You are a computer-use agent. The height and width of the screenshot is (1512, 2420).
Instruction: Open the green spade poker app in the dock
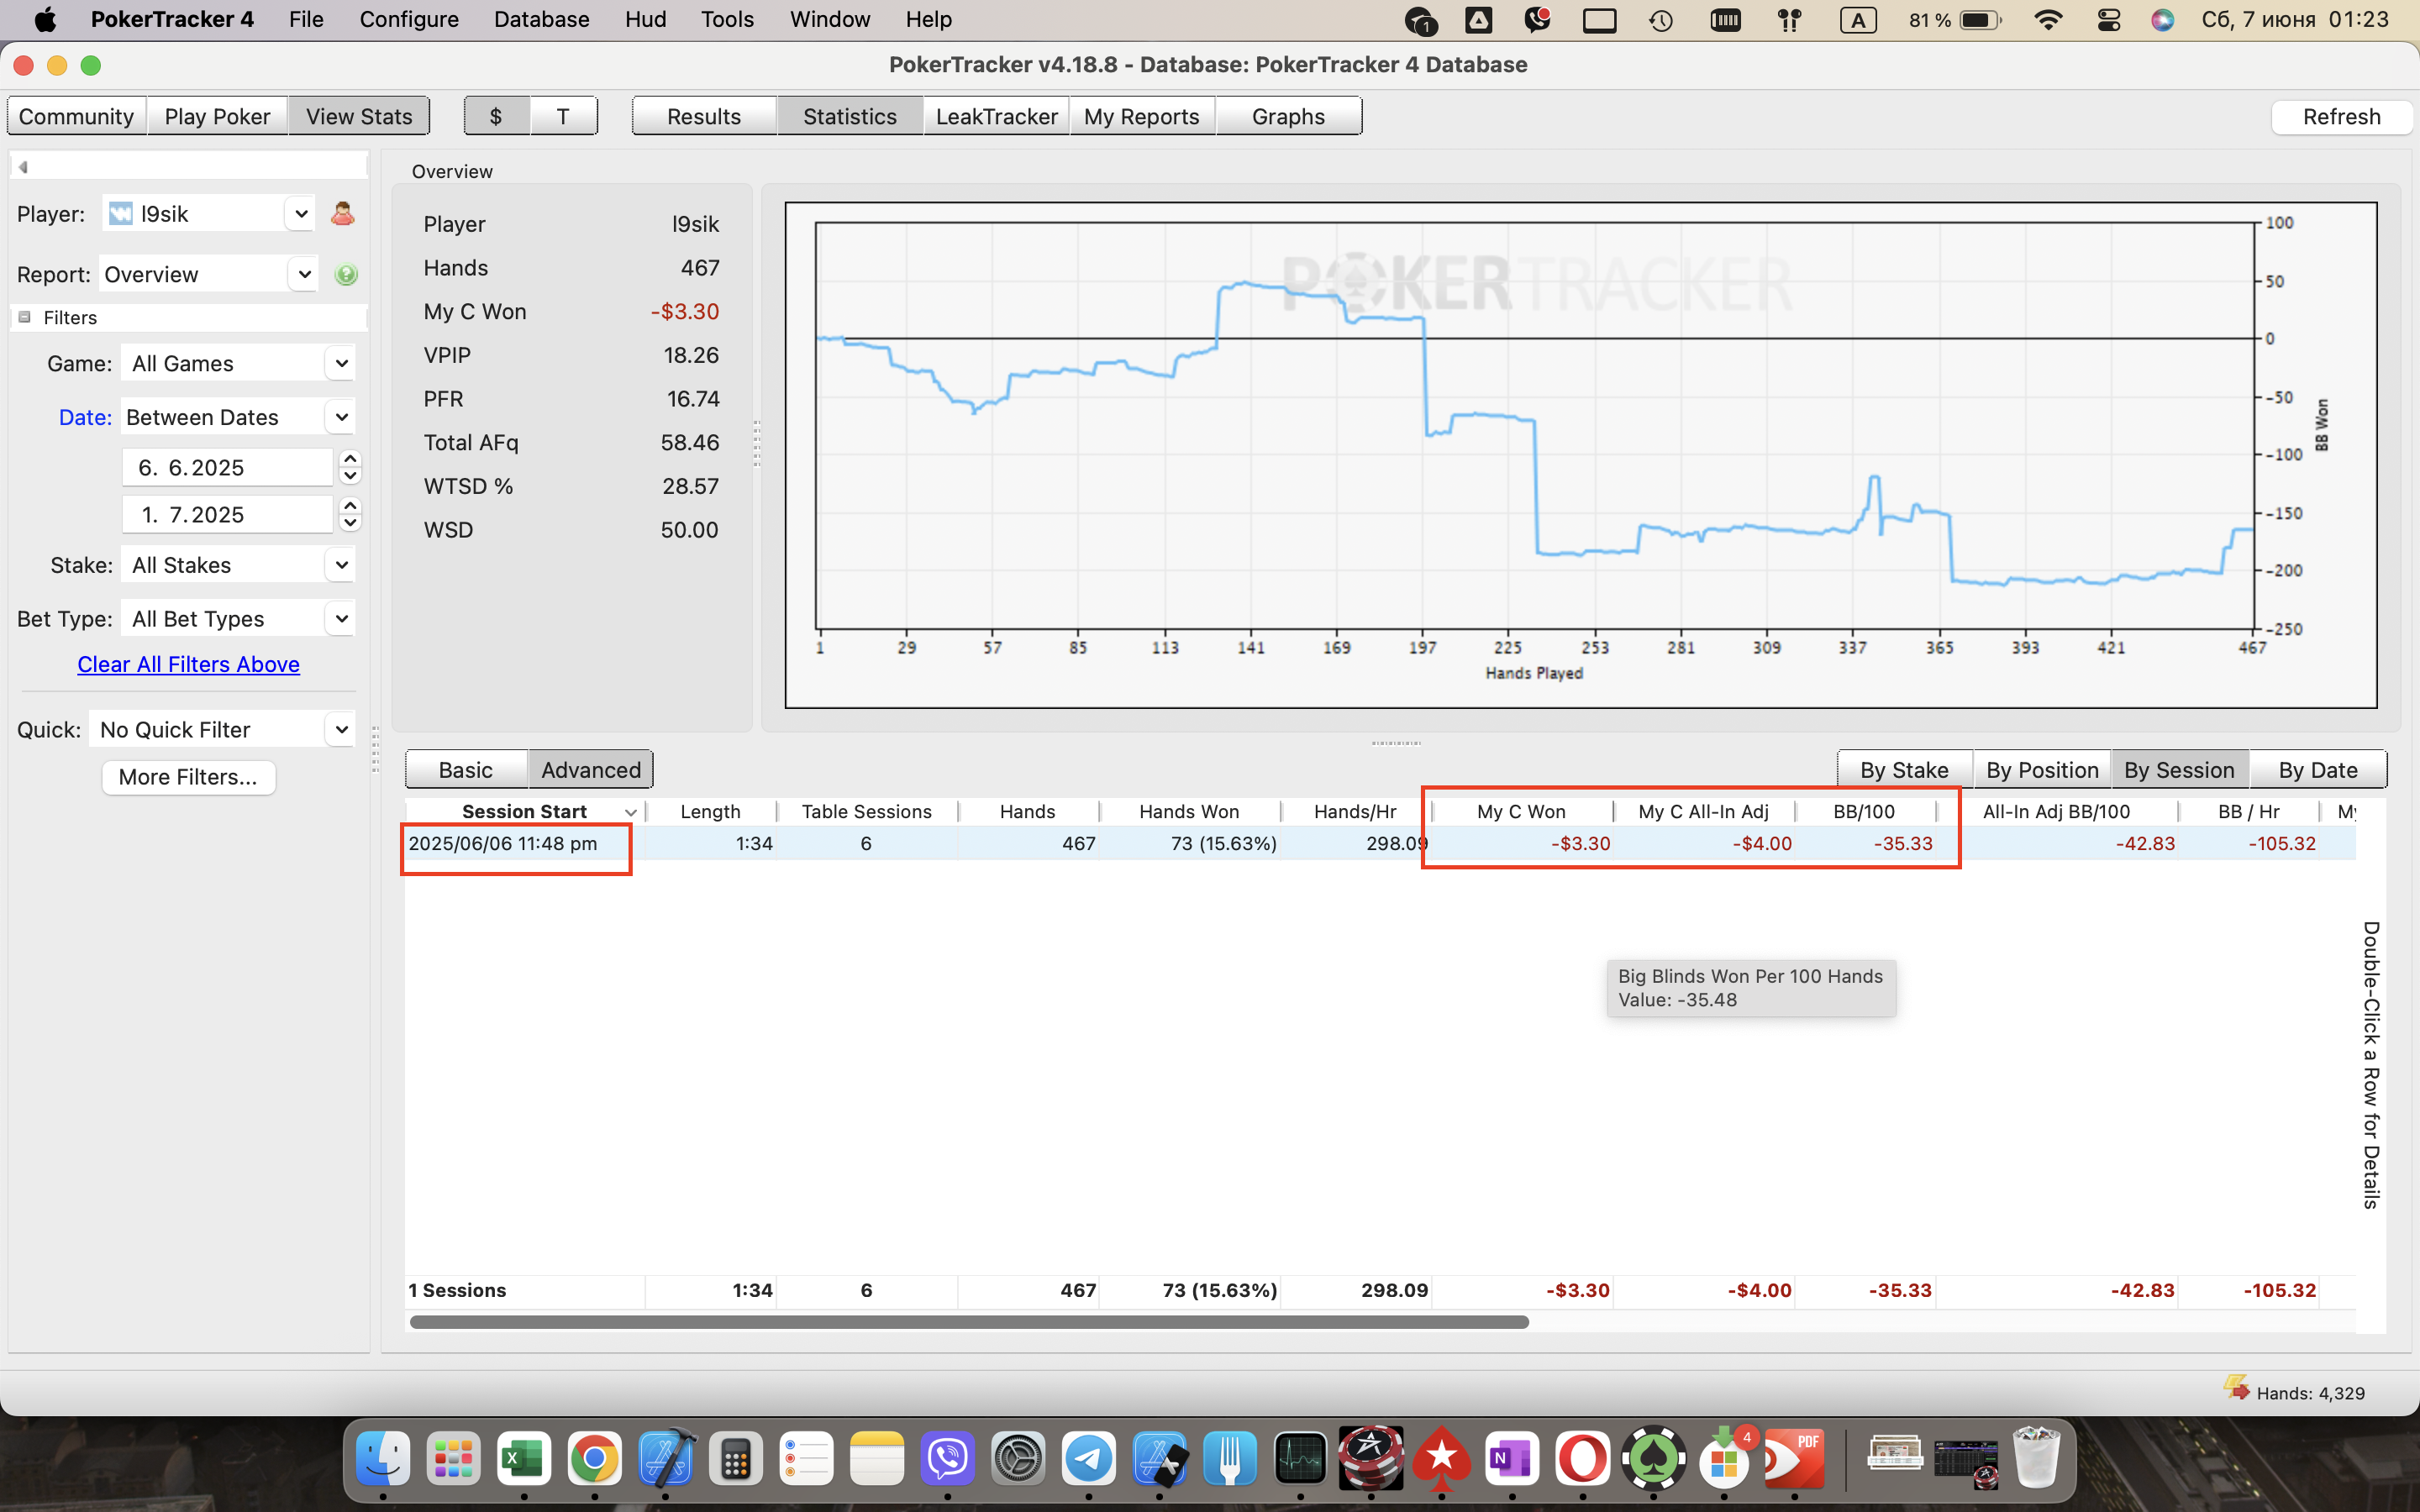pyautogui.click(x=1653, y=1457)
